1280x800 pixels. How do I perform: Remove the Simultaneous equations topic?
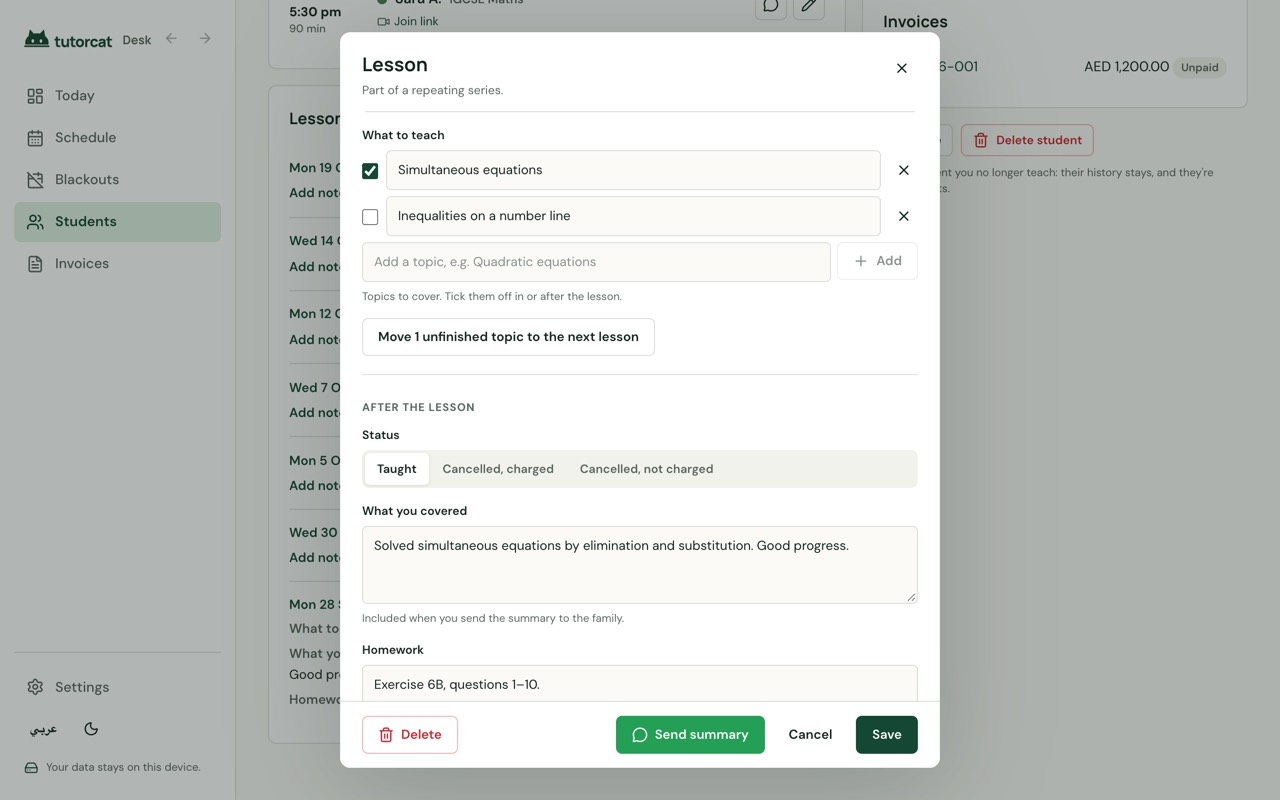pyautogui.click(x=903, y=170)
